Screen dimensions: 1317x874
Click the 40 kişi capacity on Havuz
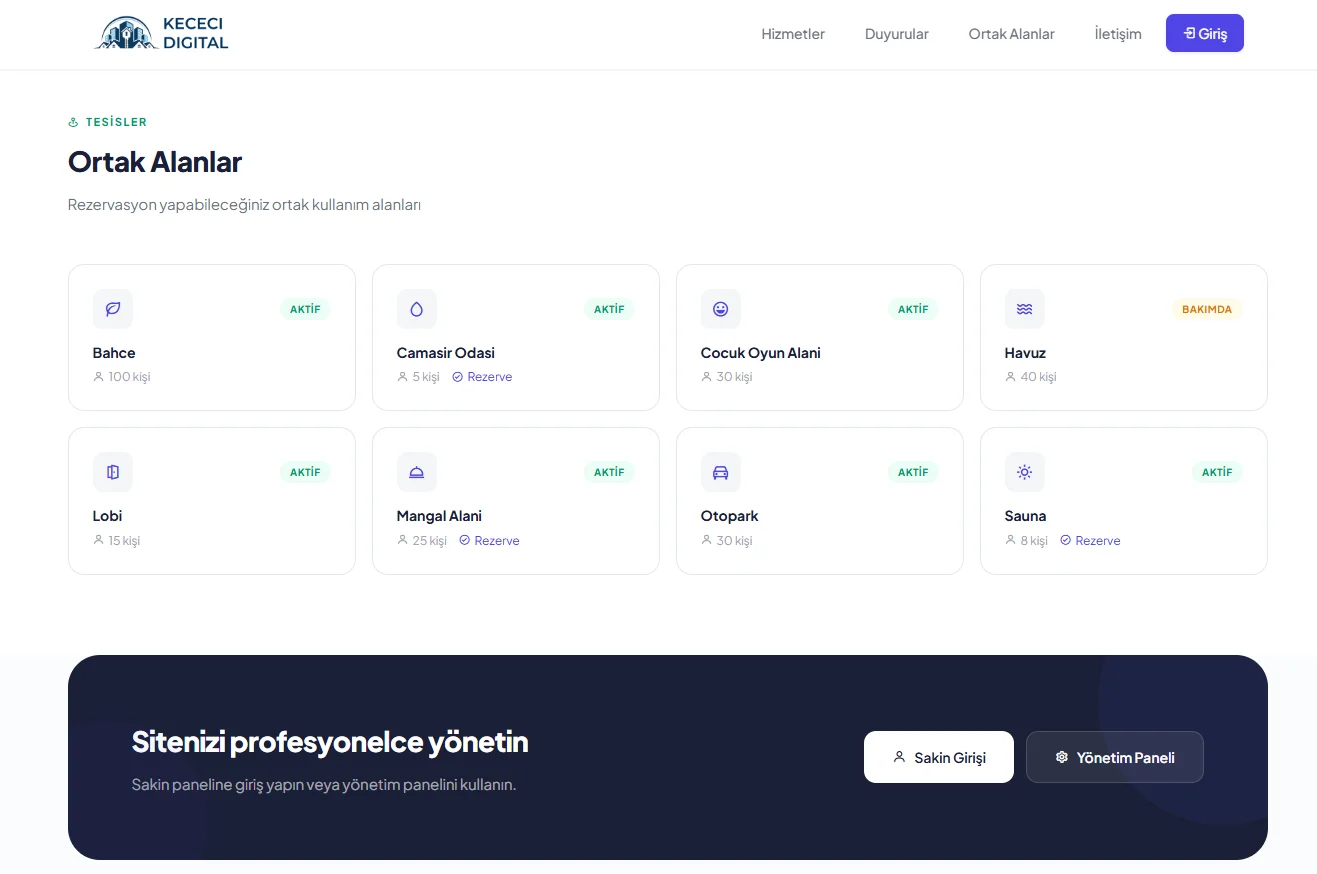(1031, 377)
